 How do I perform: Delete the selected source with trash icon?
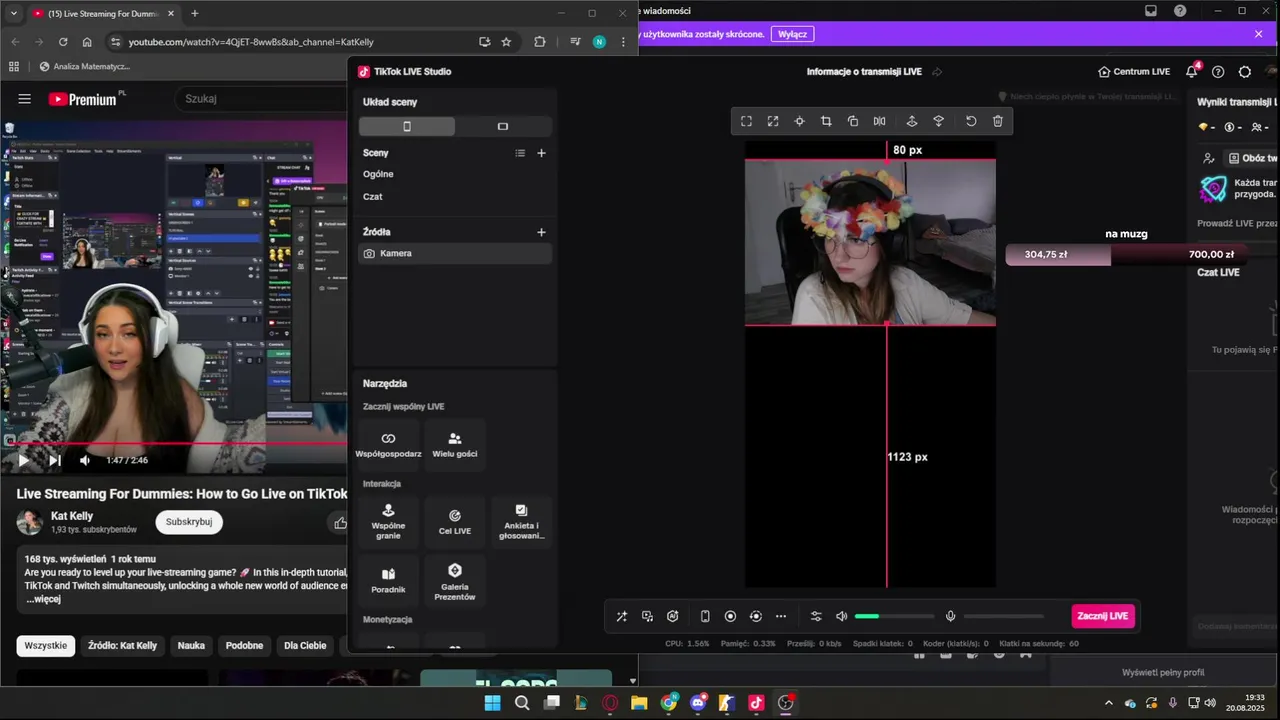click(998, 121)
